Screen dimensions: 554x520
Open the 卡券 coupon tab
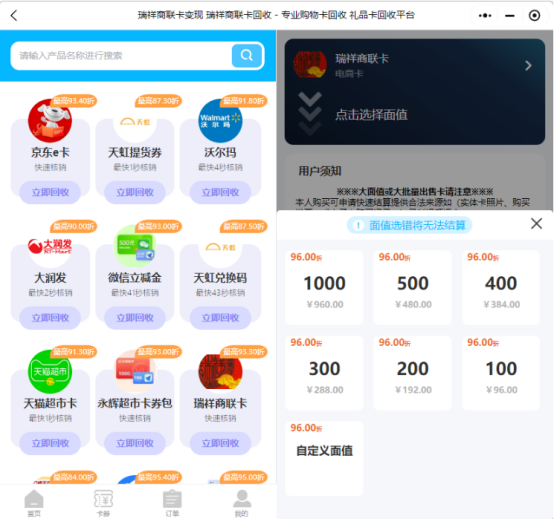point(103,503)
